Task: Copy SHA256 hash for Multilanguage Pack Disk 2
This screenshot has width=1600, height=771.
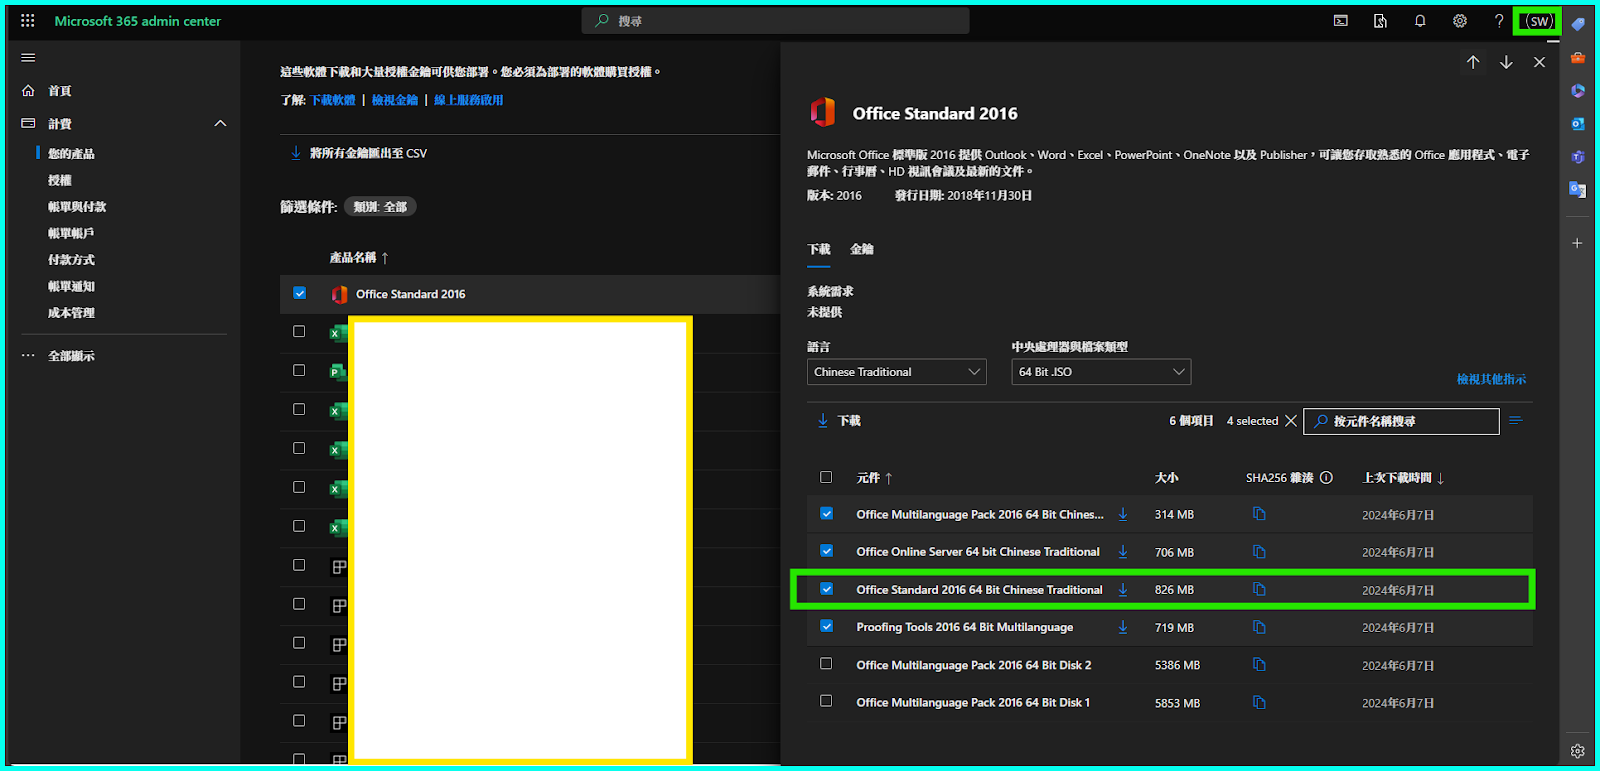Action: click(1259, 665)
